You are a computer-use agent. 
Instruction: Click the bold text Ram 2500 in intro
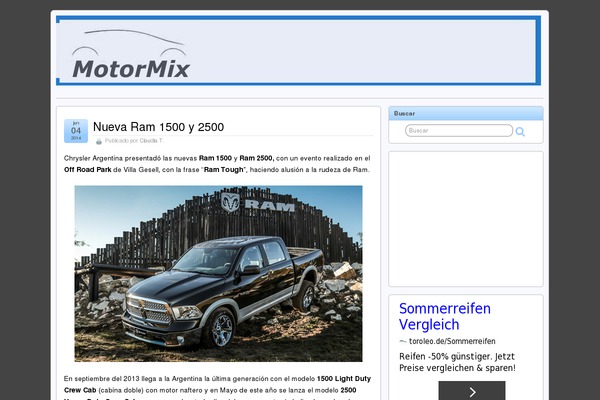(x=257, y=158)
